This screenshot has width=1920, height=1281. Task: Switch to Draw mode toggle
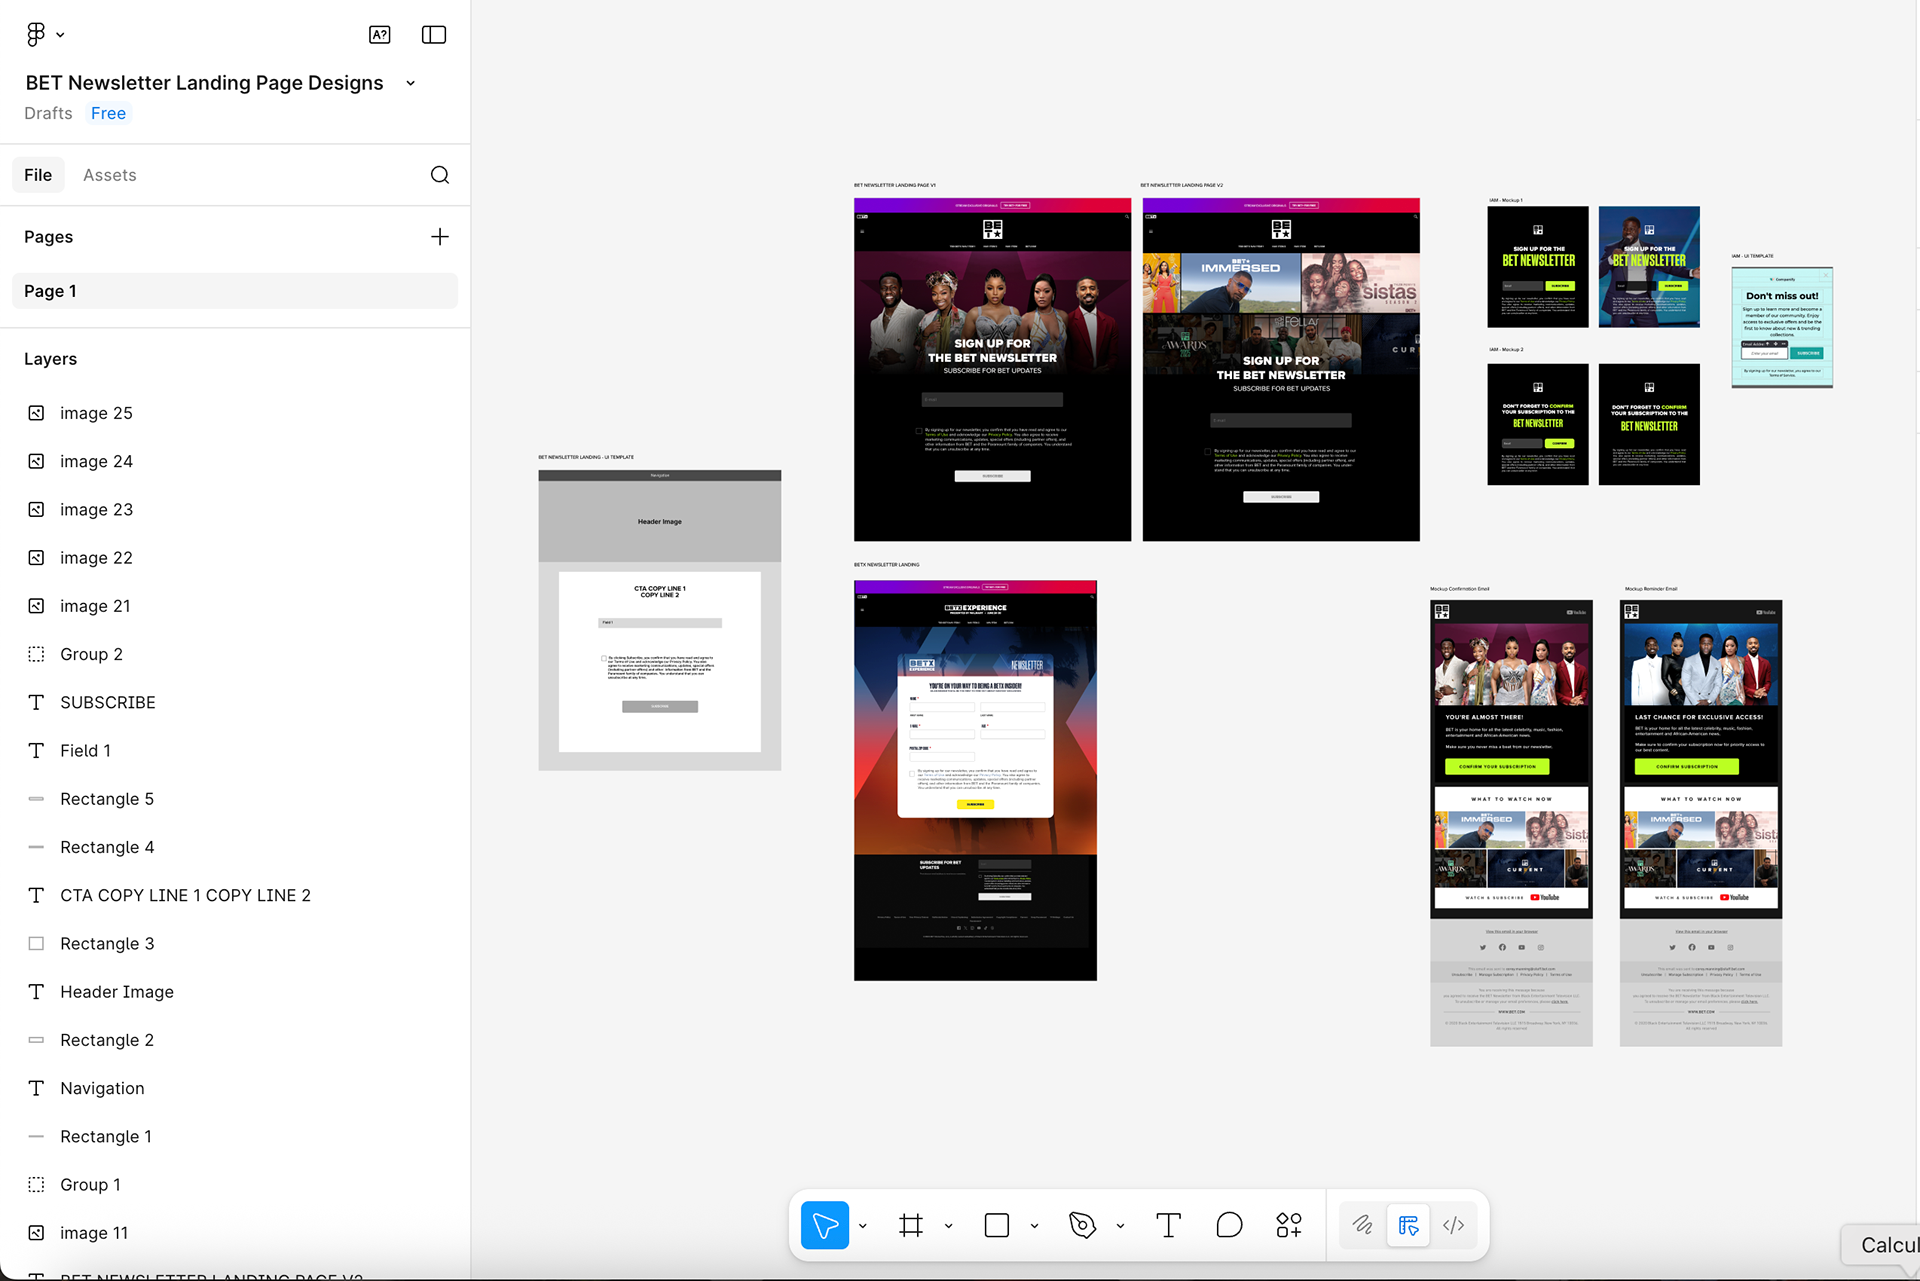tap(1362, 1225)
